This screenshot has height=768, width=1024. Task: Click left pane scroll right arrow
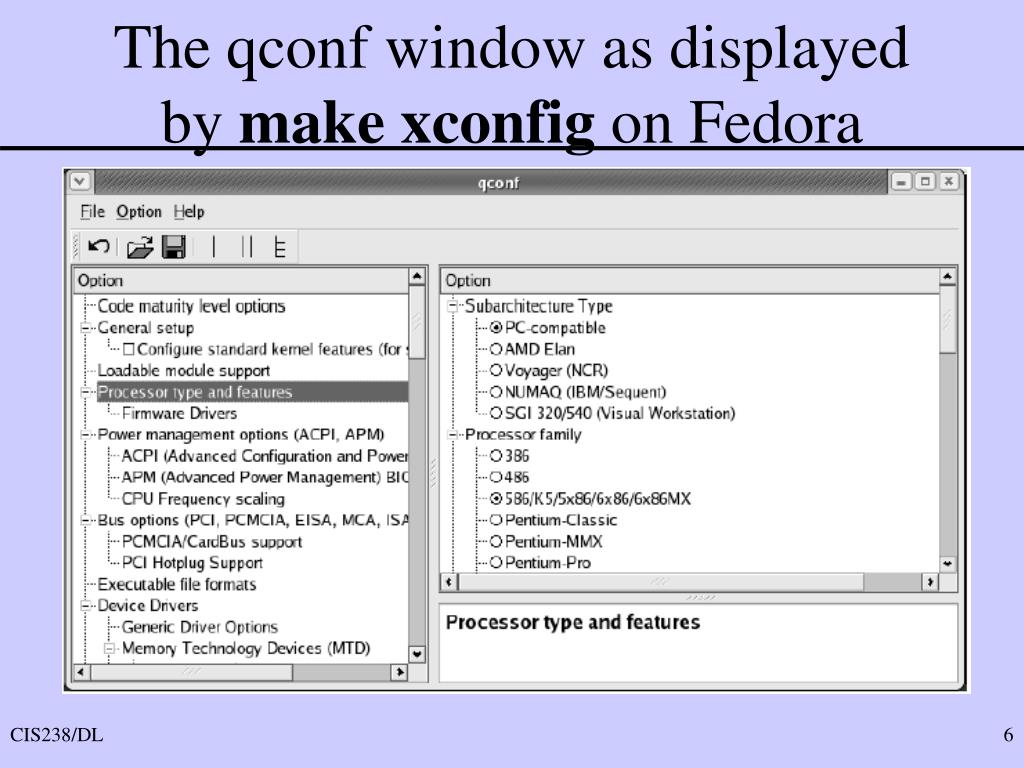(400, 672)
